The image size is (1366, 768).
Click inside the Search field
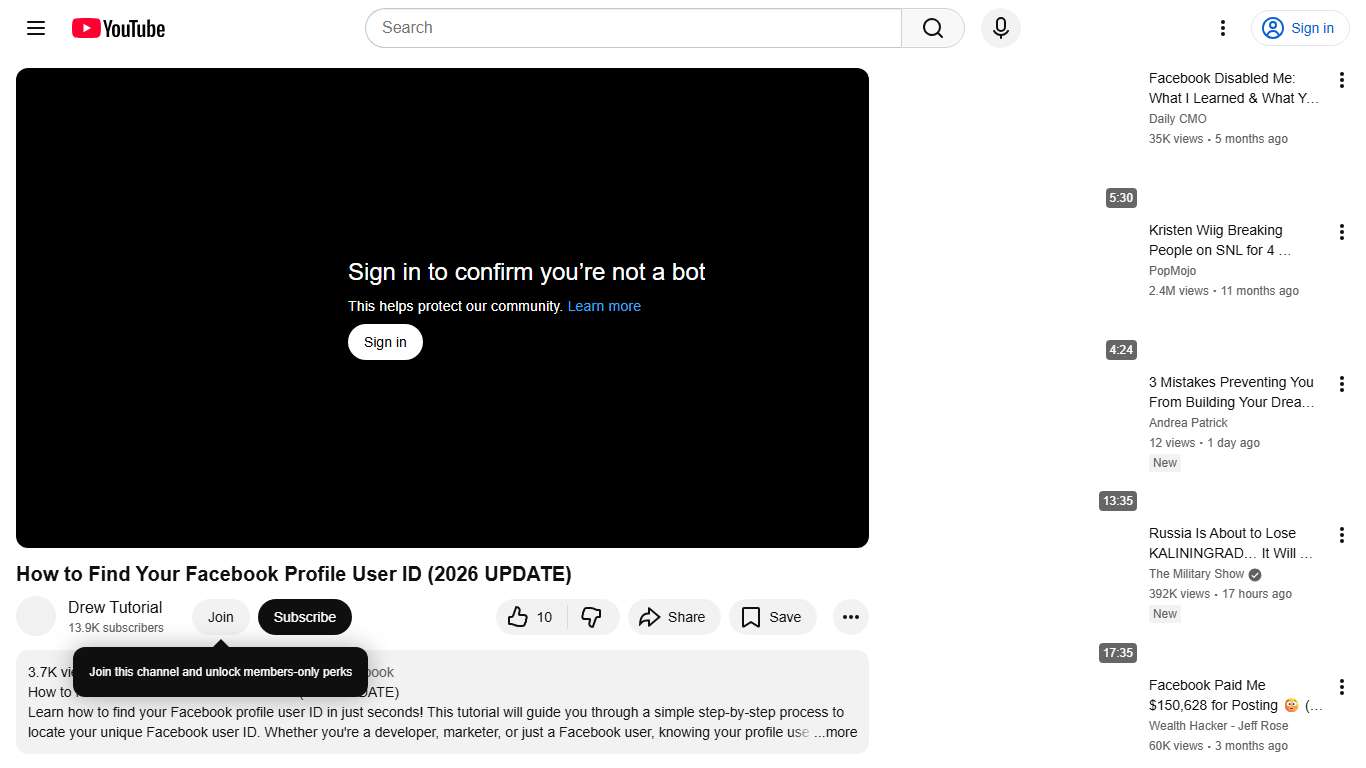click(x=600, y=28)
